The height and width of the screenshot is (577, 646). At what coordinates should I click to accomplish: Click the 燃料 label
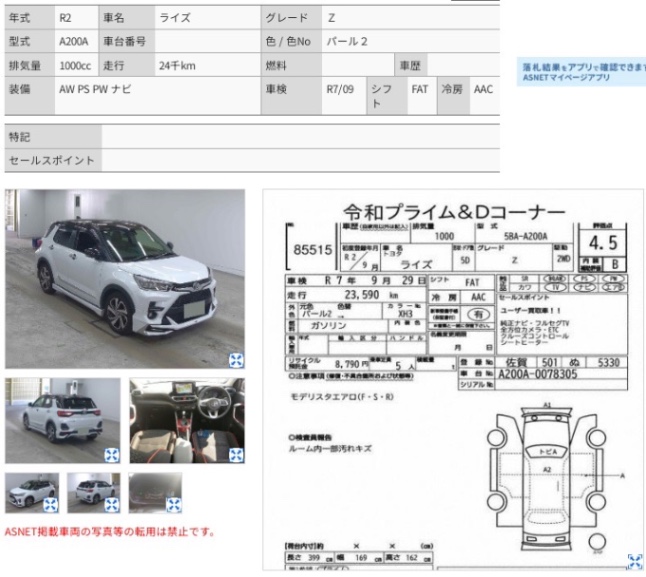pos(276,65)
